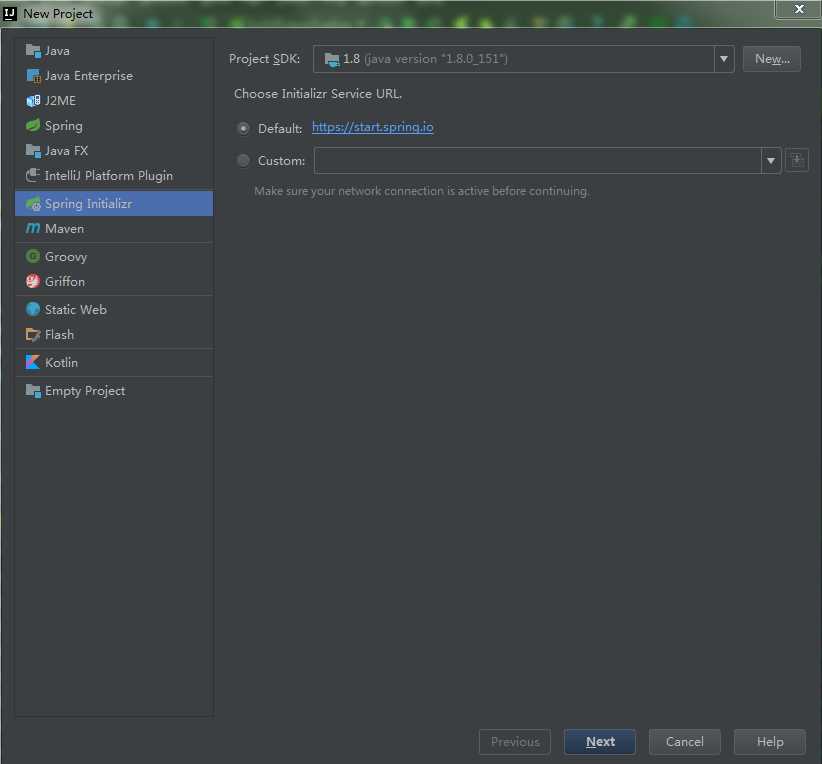The height and width of the screenshot is (764, 822).
Task: Click the Next button
Action: [x=600, y=741]
